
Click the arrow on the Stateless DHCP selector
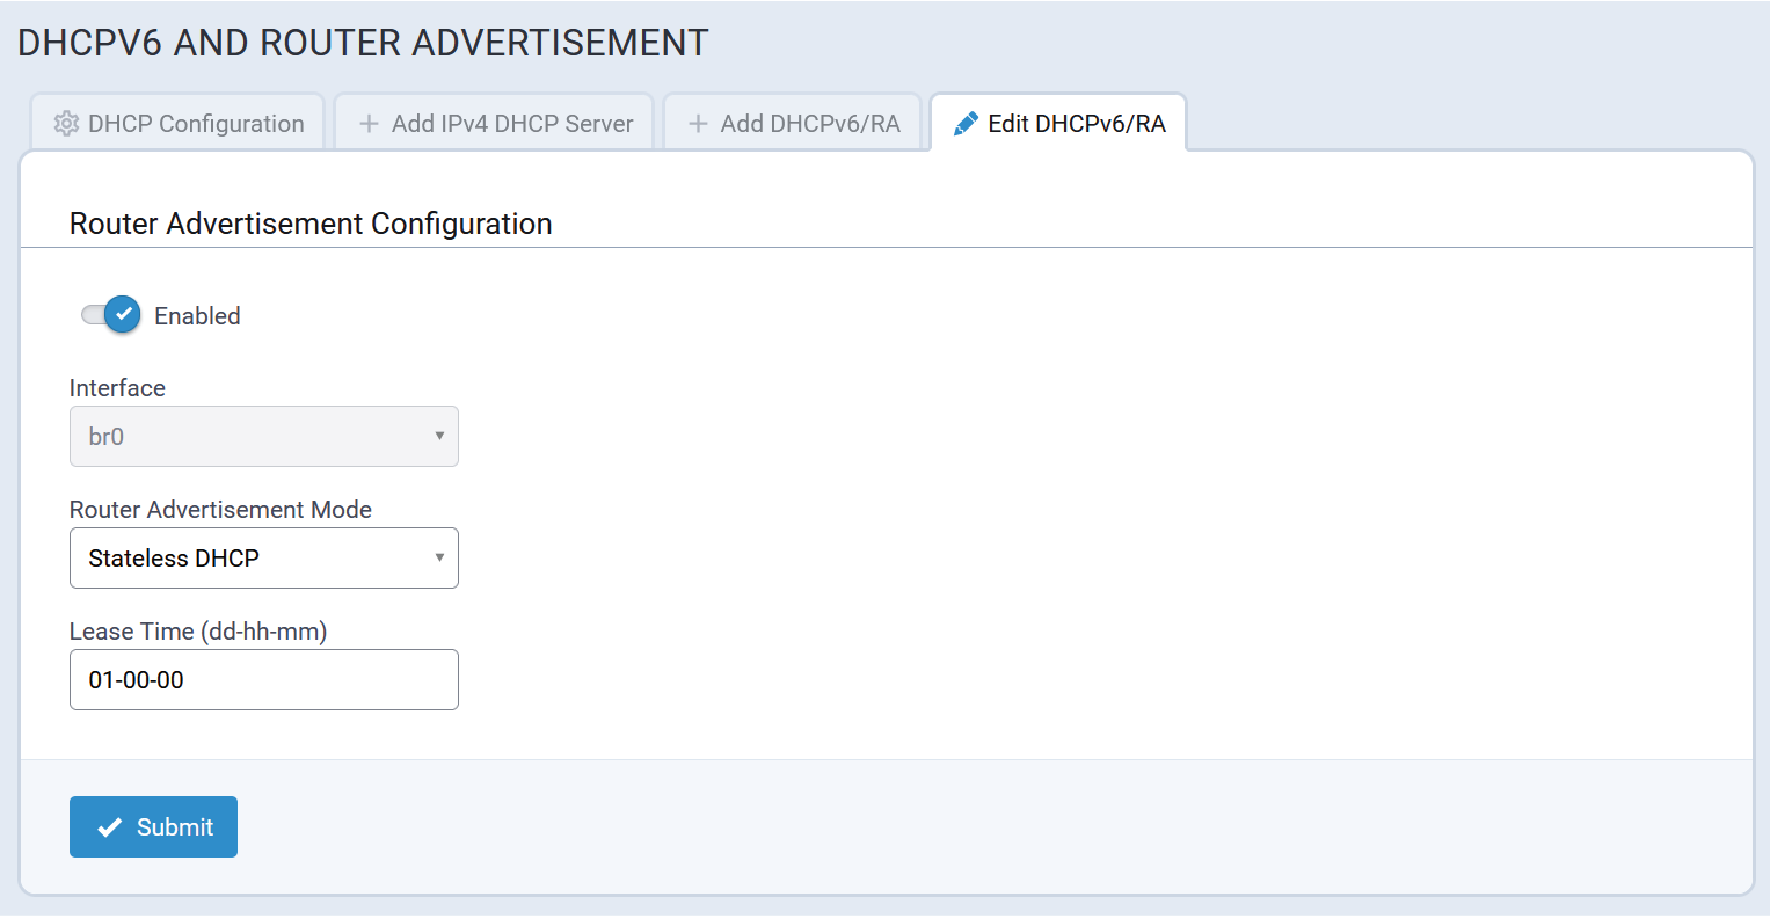click(x=439, y=557)
